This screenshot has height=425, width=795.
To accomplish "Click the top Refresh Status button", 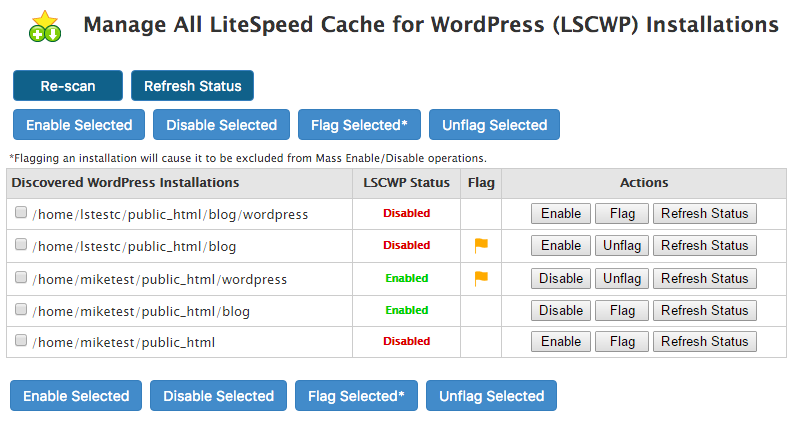I will click(192, 86).
